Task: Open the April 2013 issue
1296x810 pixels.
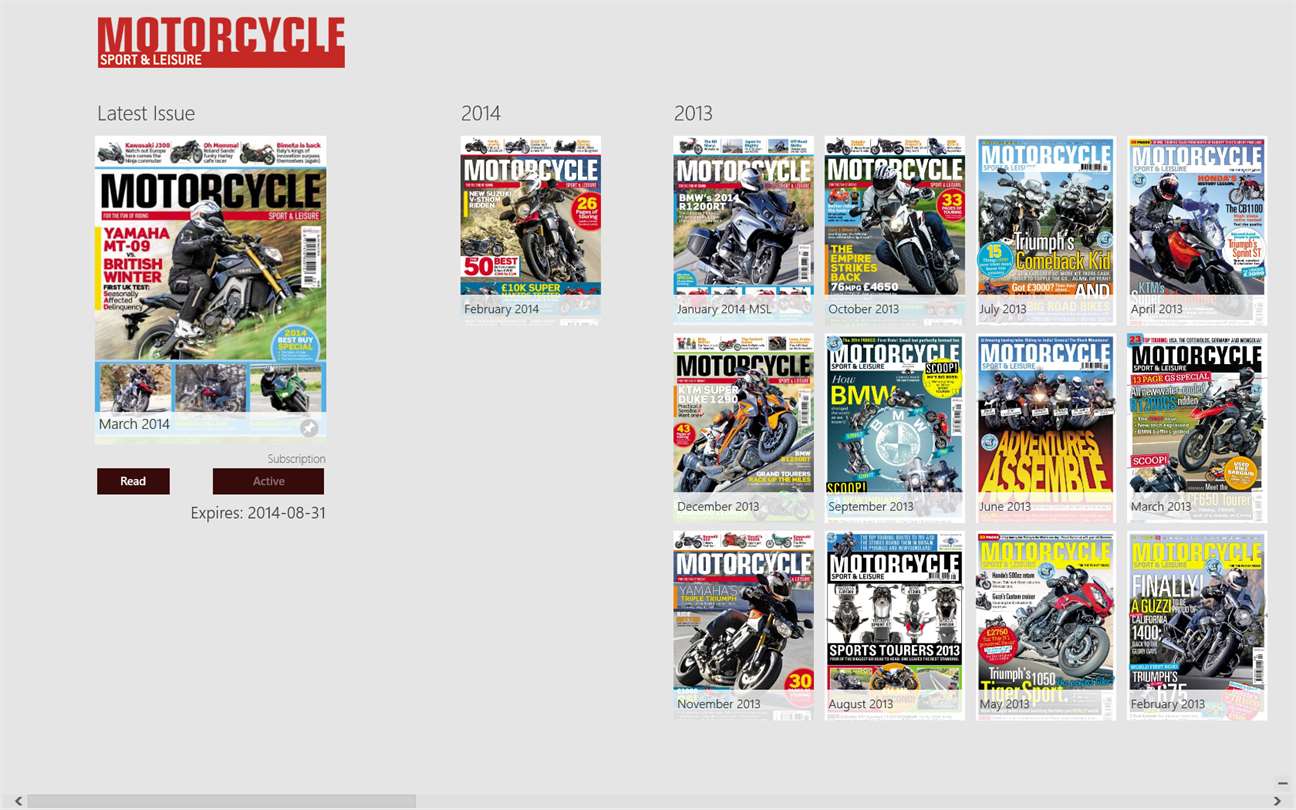Action: tap(1197, 230)
